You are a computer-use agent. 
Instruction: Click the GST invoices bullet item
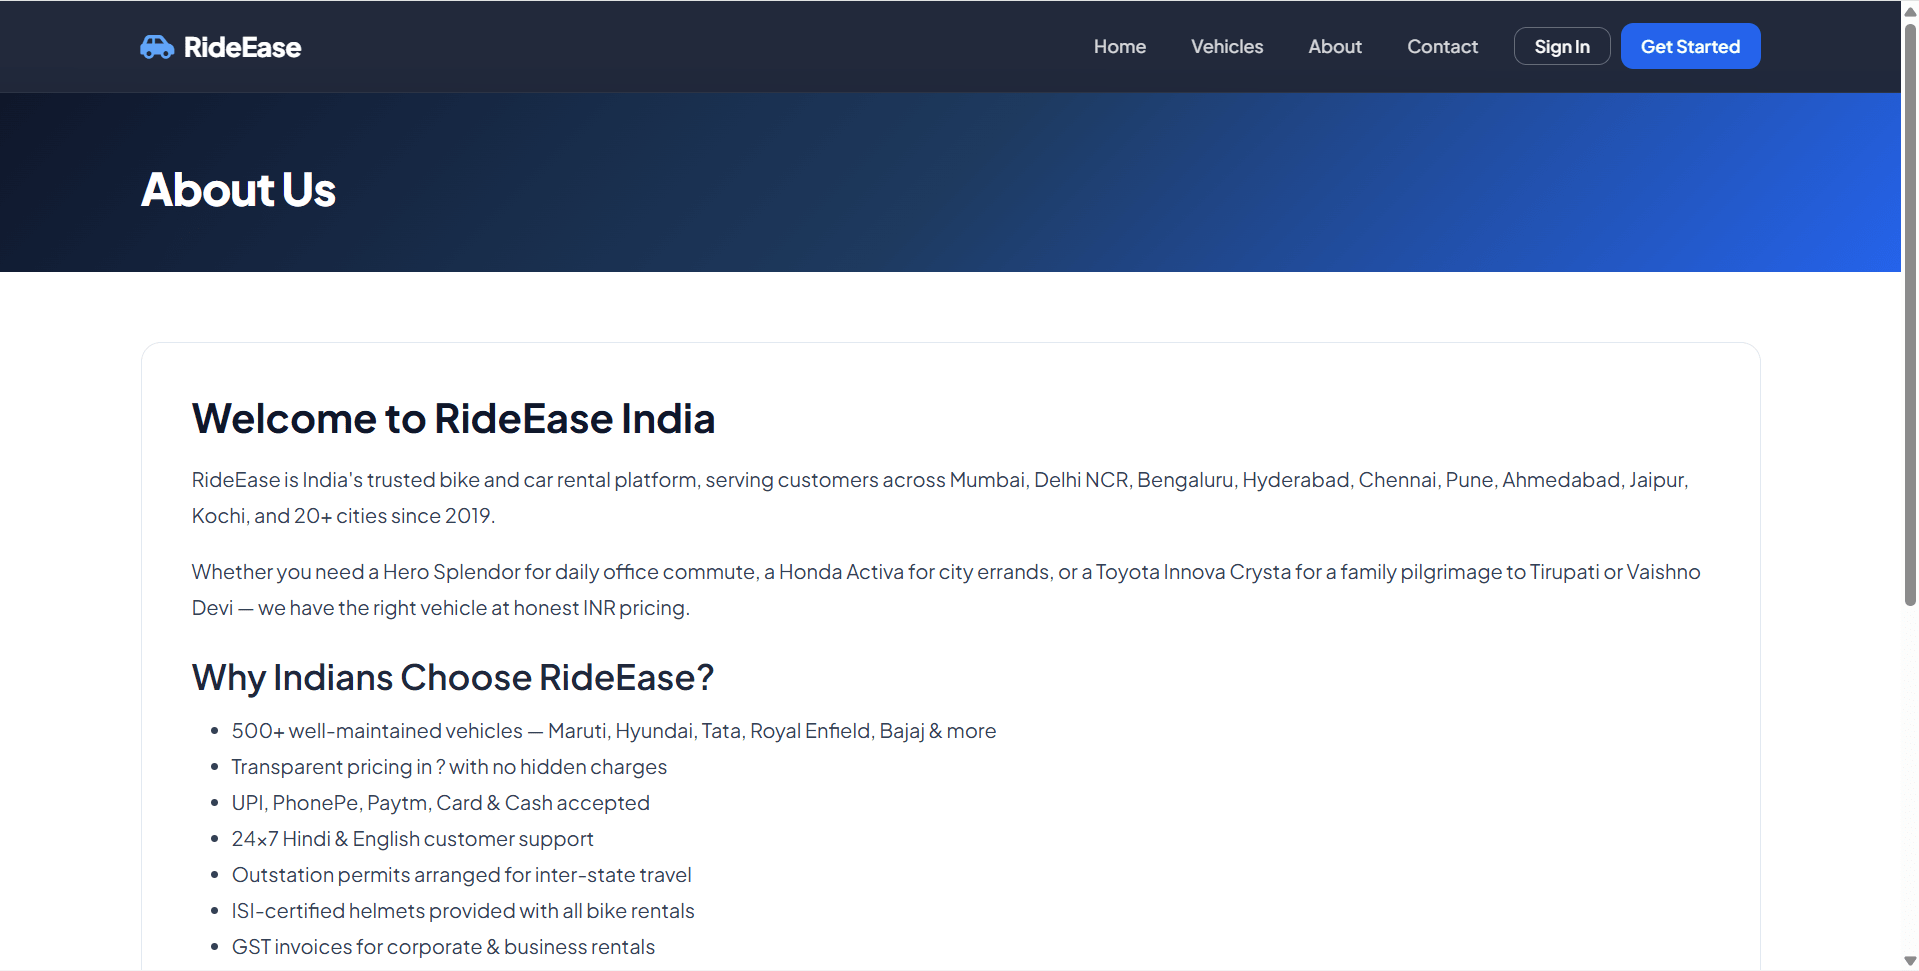[443, 947]
